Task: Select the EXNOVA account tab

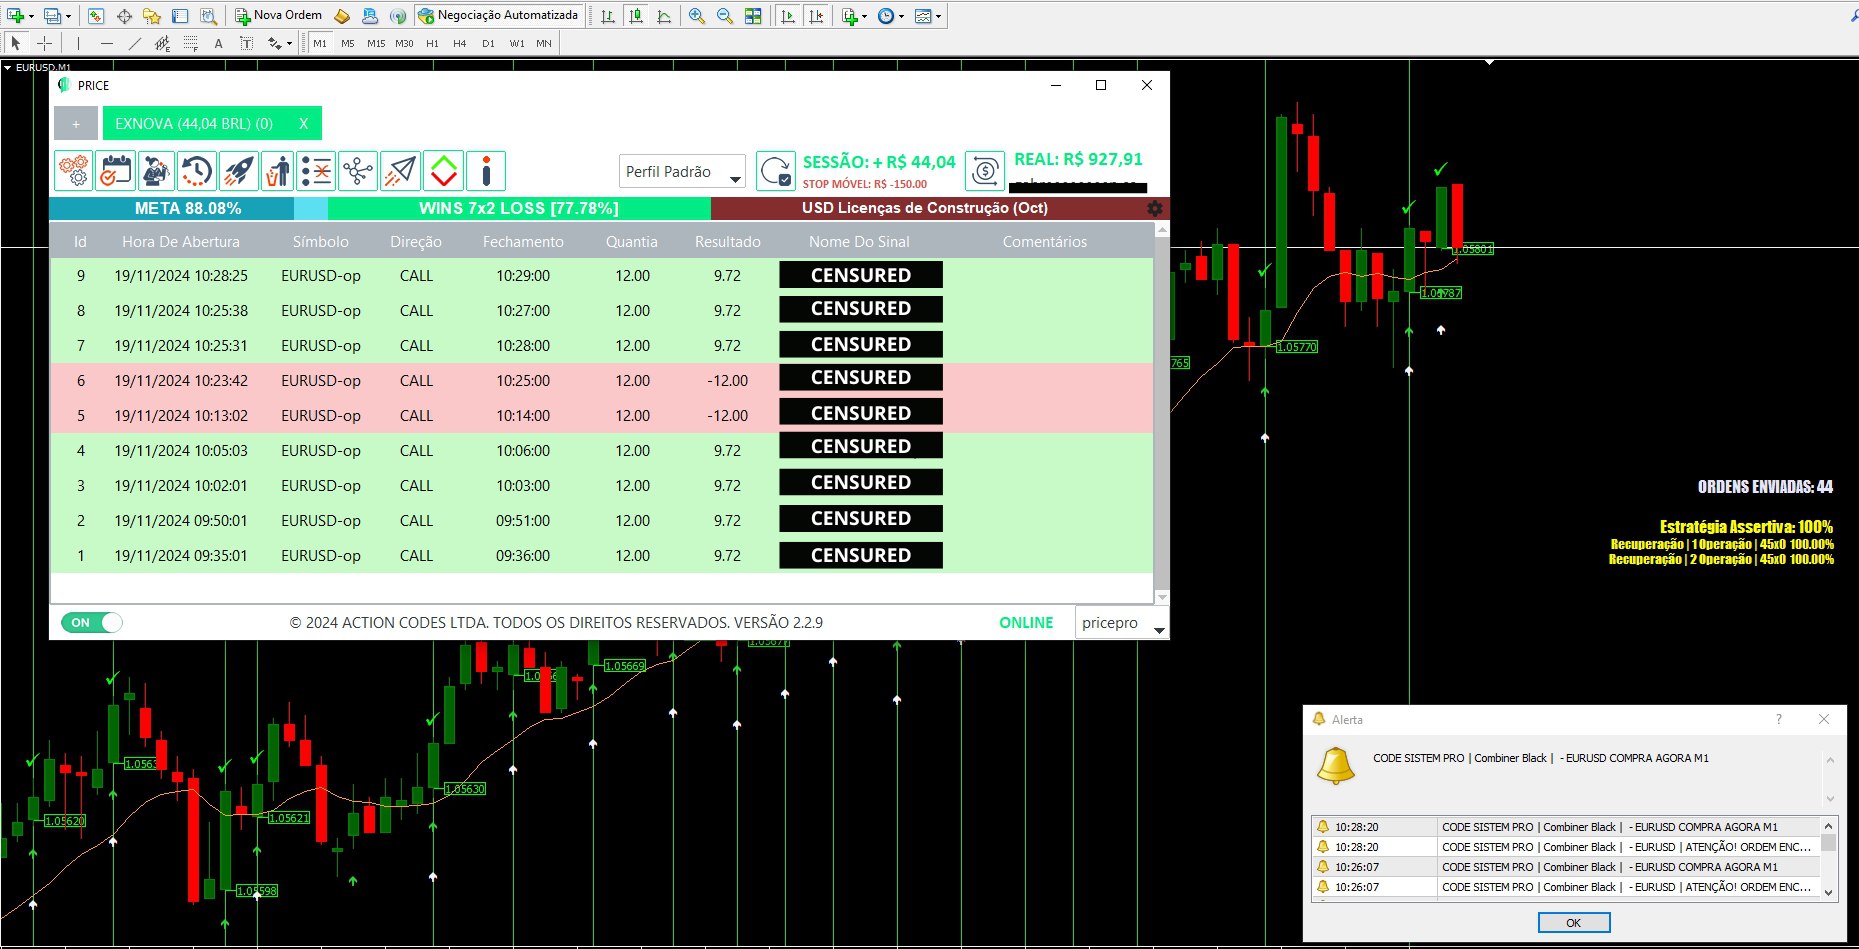Action: click(195, 122)
